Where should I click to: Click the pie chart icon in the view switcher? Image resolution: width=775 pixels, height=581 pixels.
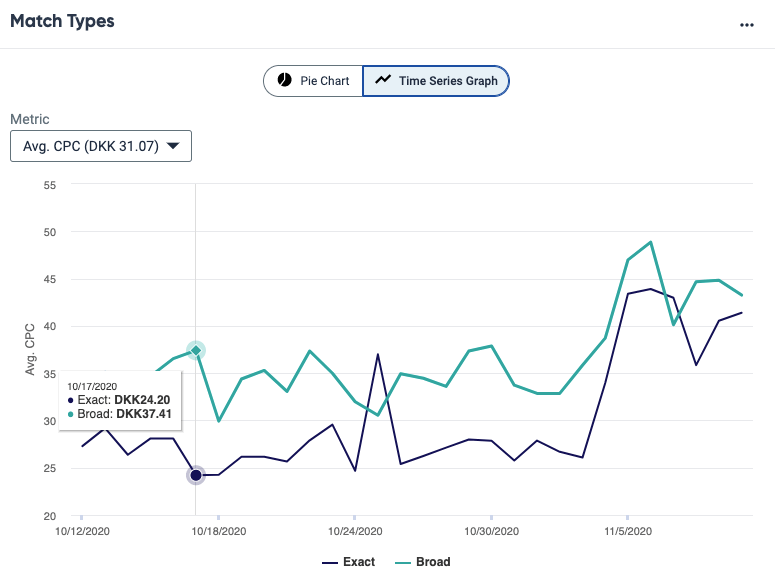[x=284, y=81]
